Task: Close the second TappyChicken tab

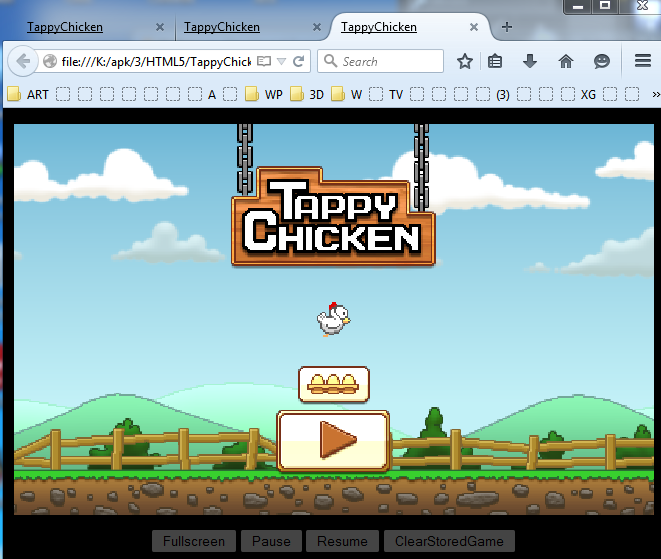Action: point(317,27)
